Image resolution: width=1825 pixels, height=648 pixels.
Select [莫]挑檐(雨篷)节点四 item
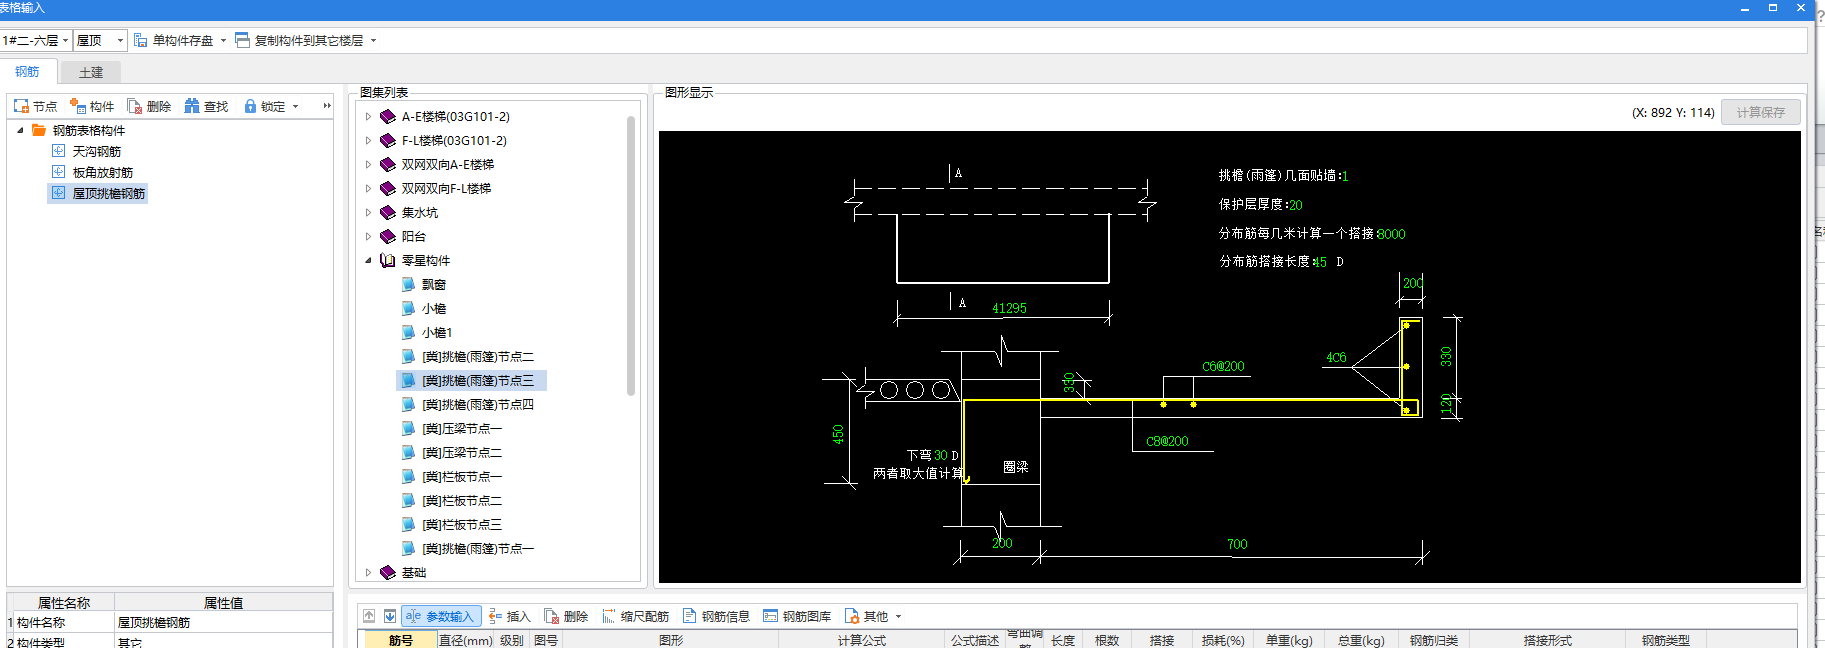pyautogui.click(x=477, y=405)
